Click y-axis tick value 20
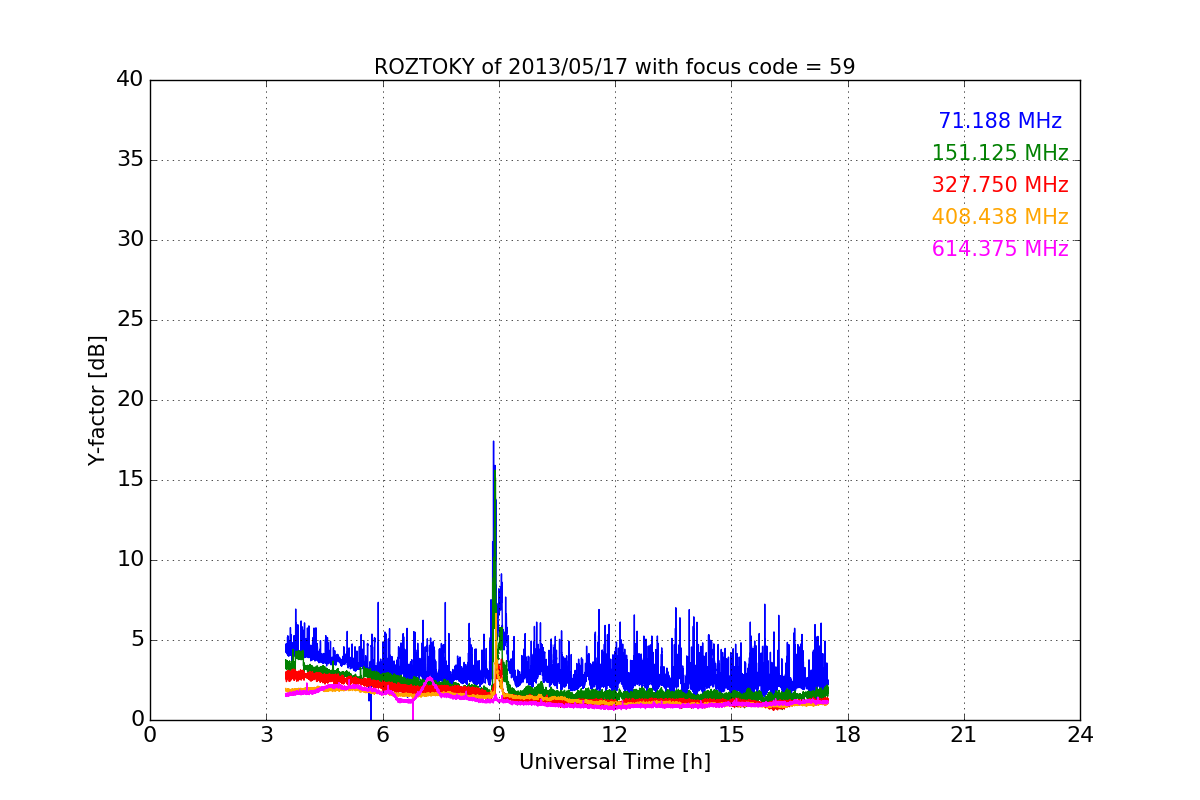This screenshot has height=800, width=1200. pyautogui.click(x=130, y=400)
